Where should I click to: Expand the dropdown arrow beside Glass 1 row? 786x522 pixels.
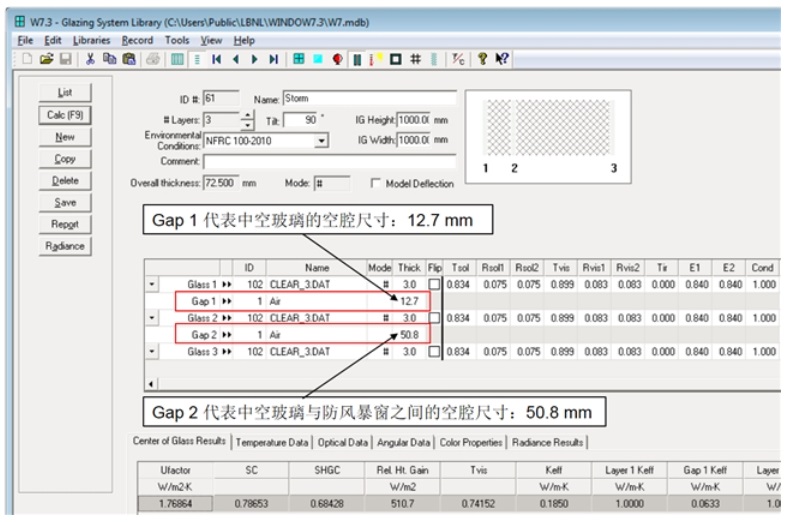tap(152, 285)
